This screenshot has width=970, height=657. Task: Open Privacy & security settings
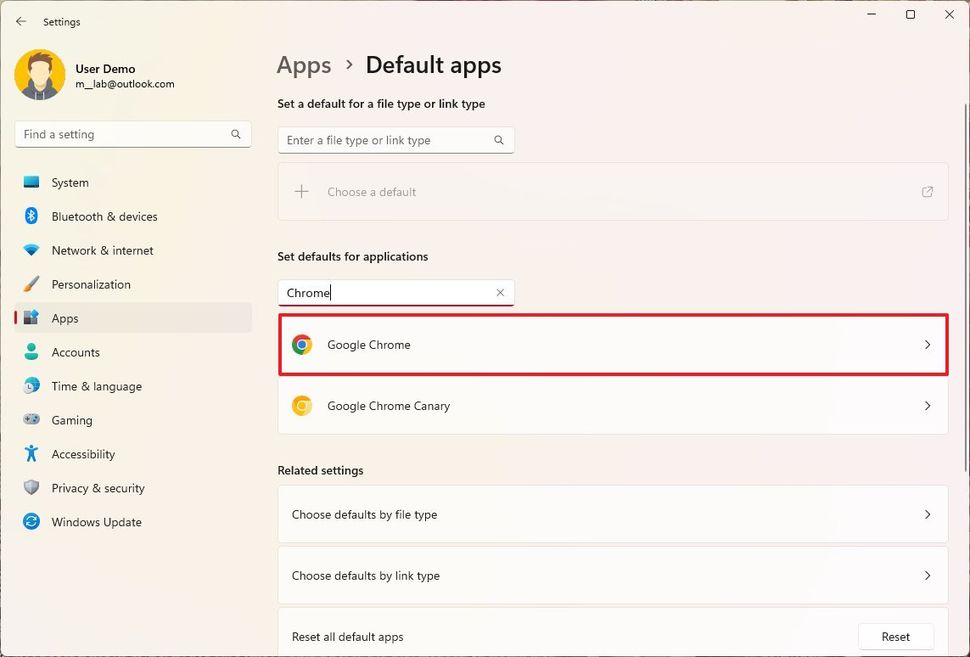98,488
